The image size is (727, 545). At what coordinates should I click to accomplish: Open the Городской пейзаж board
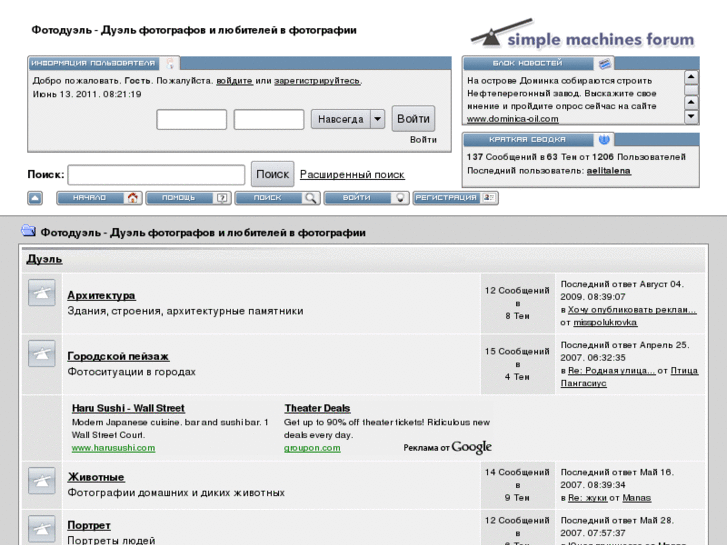(x=118, y=356)
